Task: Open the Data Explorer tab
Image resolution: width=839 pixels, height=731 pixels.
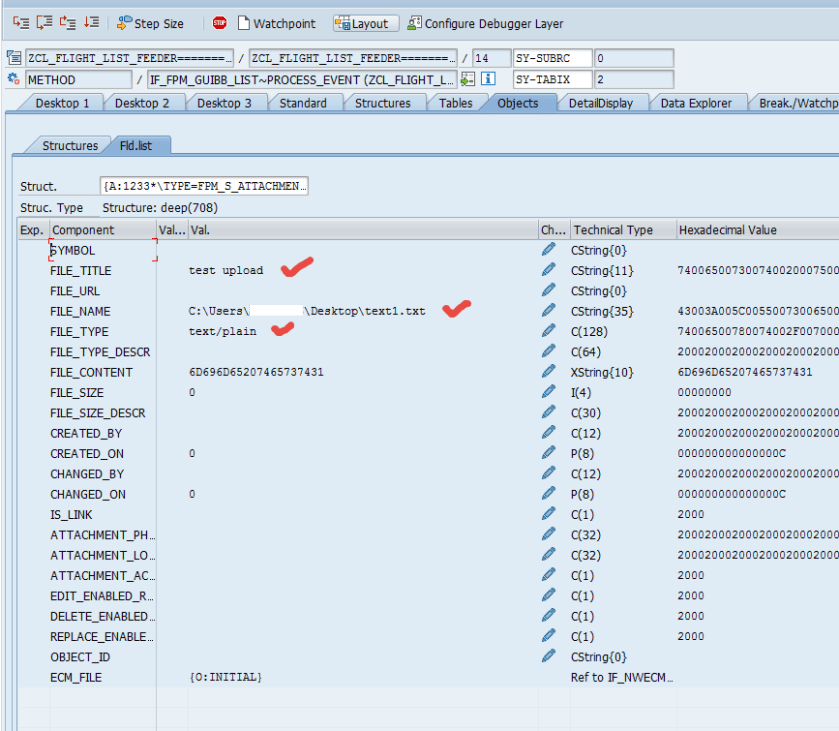Action: click(x=695, y=103)
